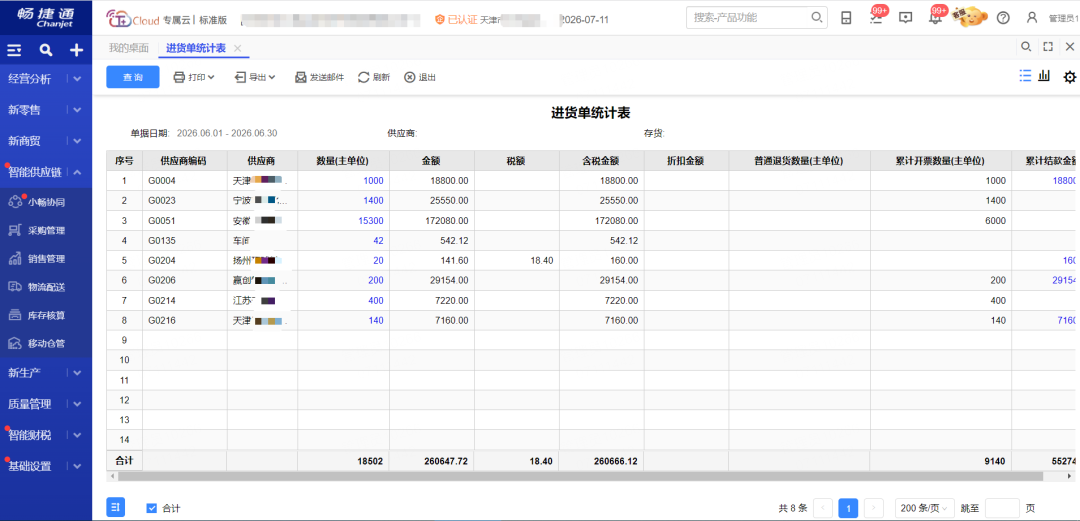This screenshot has height=521, width=1080.
Task: Click the horizontal scrollbar of the table
Action: click(580, 476)
